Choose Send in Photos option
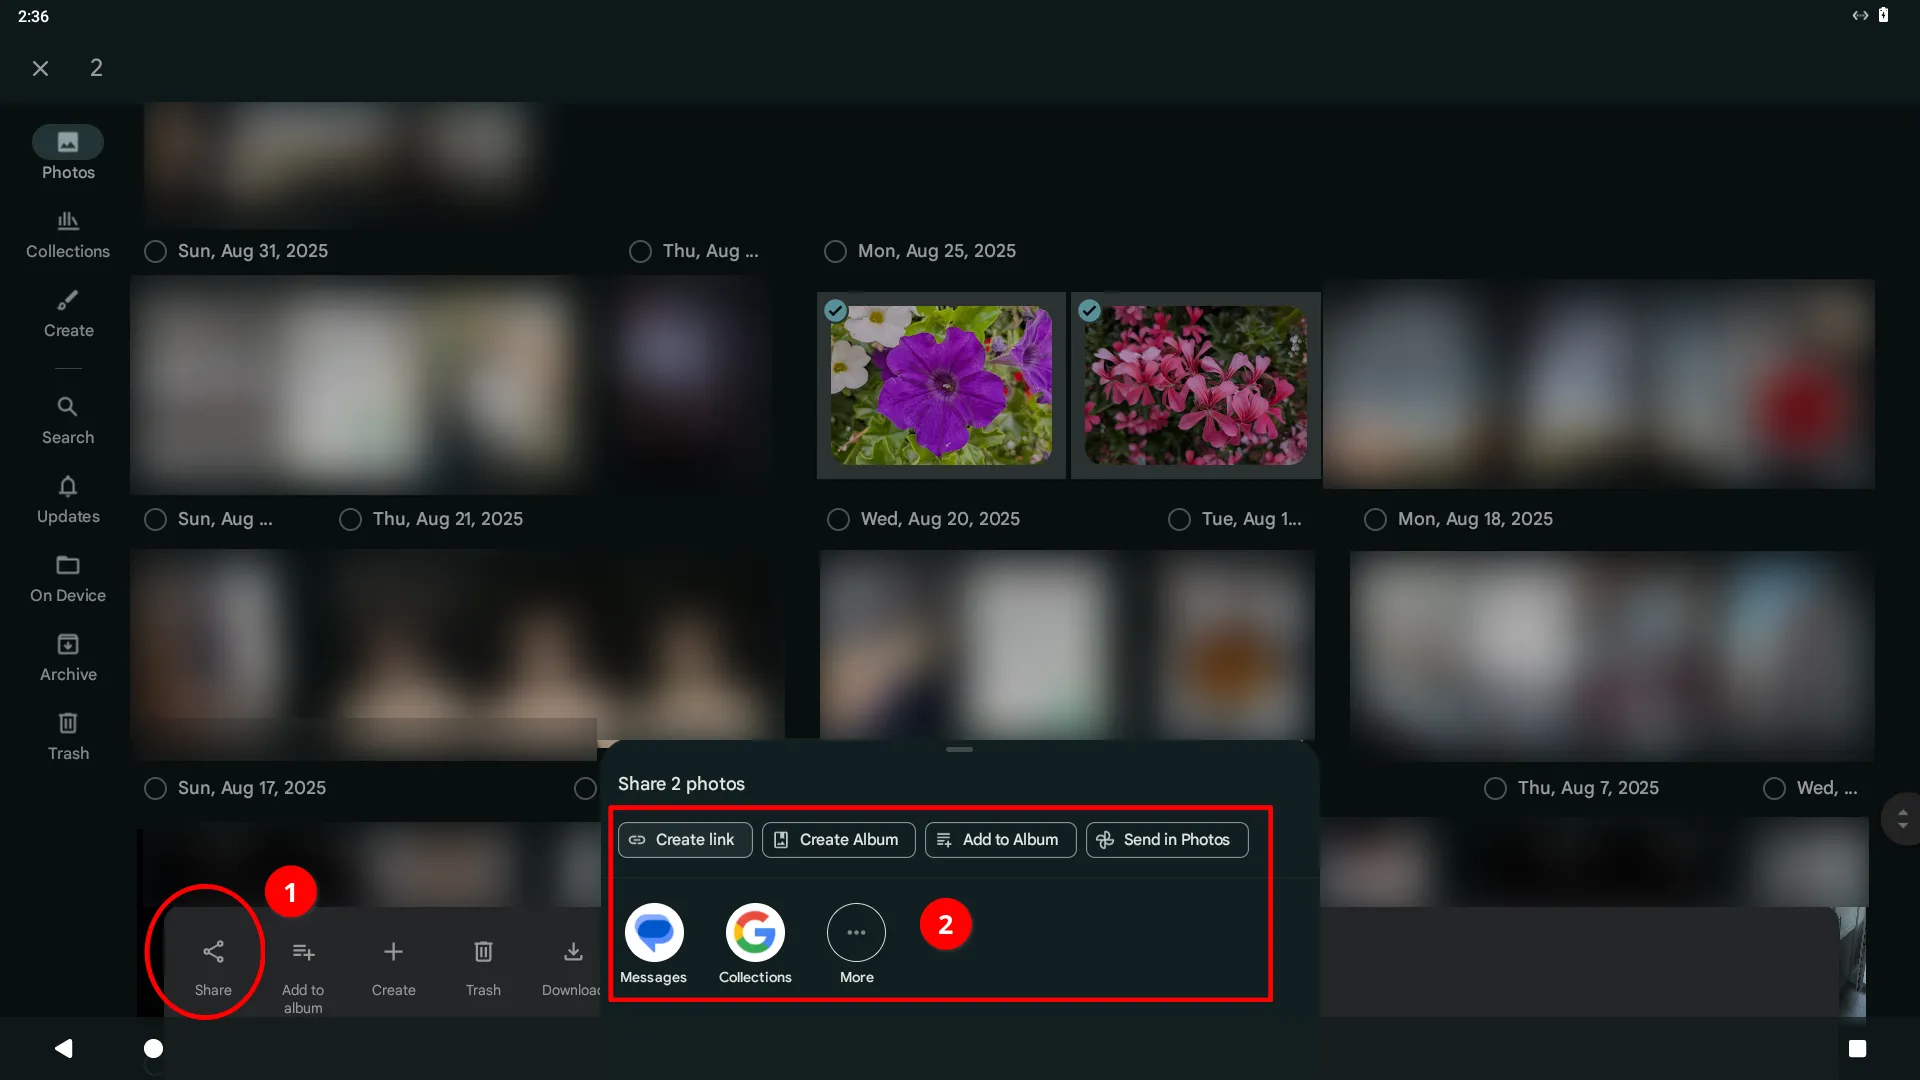1920x1080 pixels. click(1166, 839)
